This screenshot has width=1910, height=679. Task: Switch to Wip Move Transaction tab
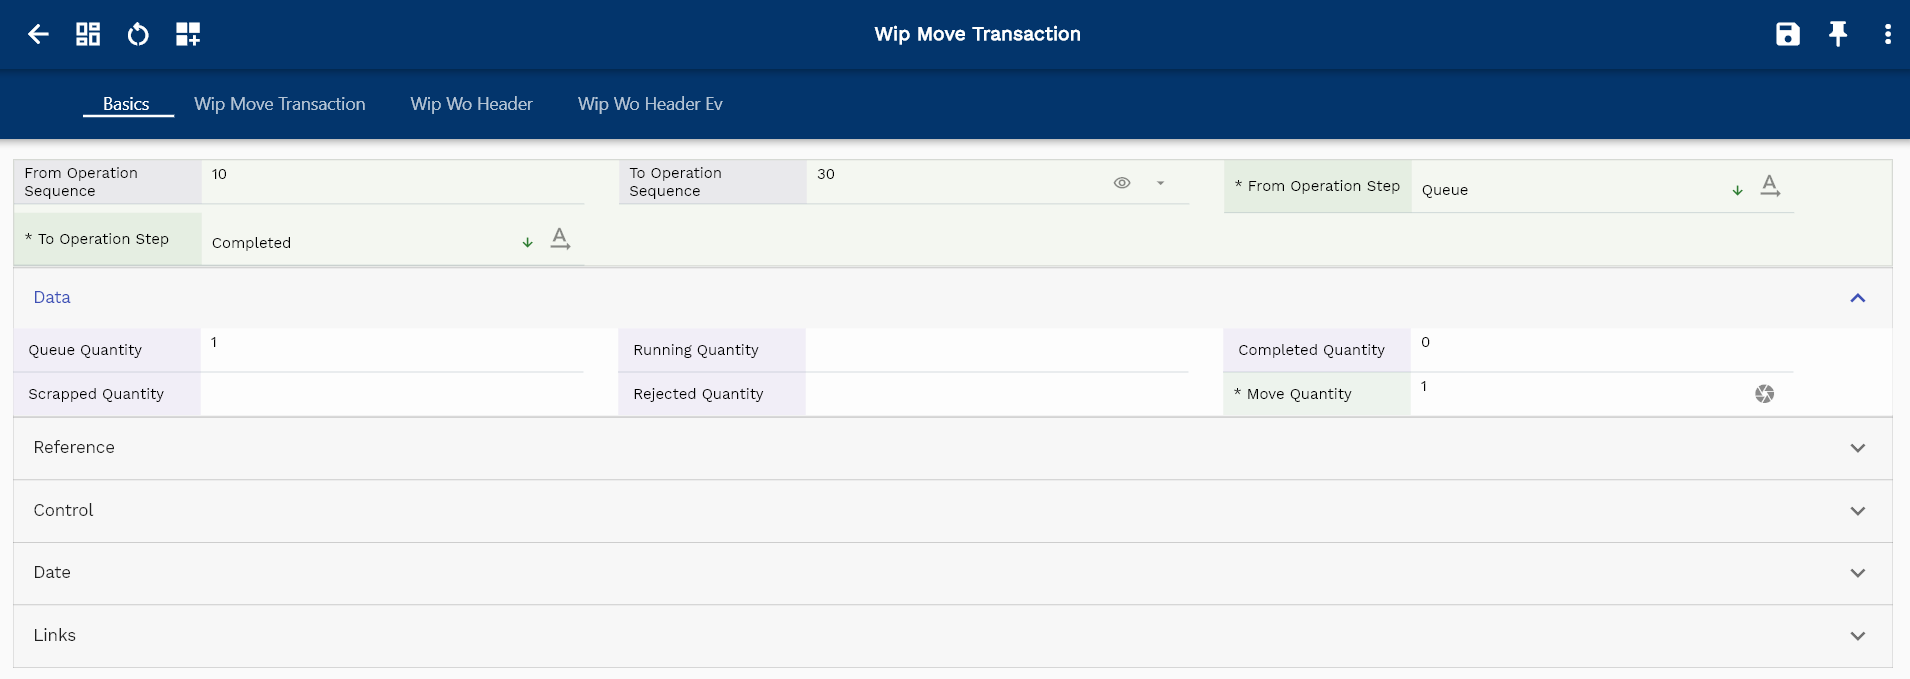[x=279, y=104]
